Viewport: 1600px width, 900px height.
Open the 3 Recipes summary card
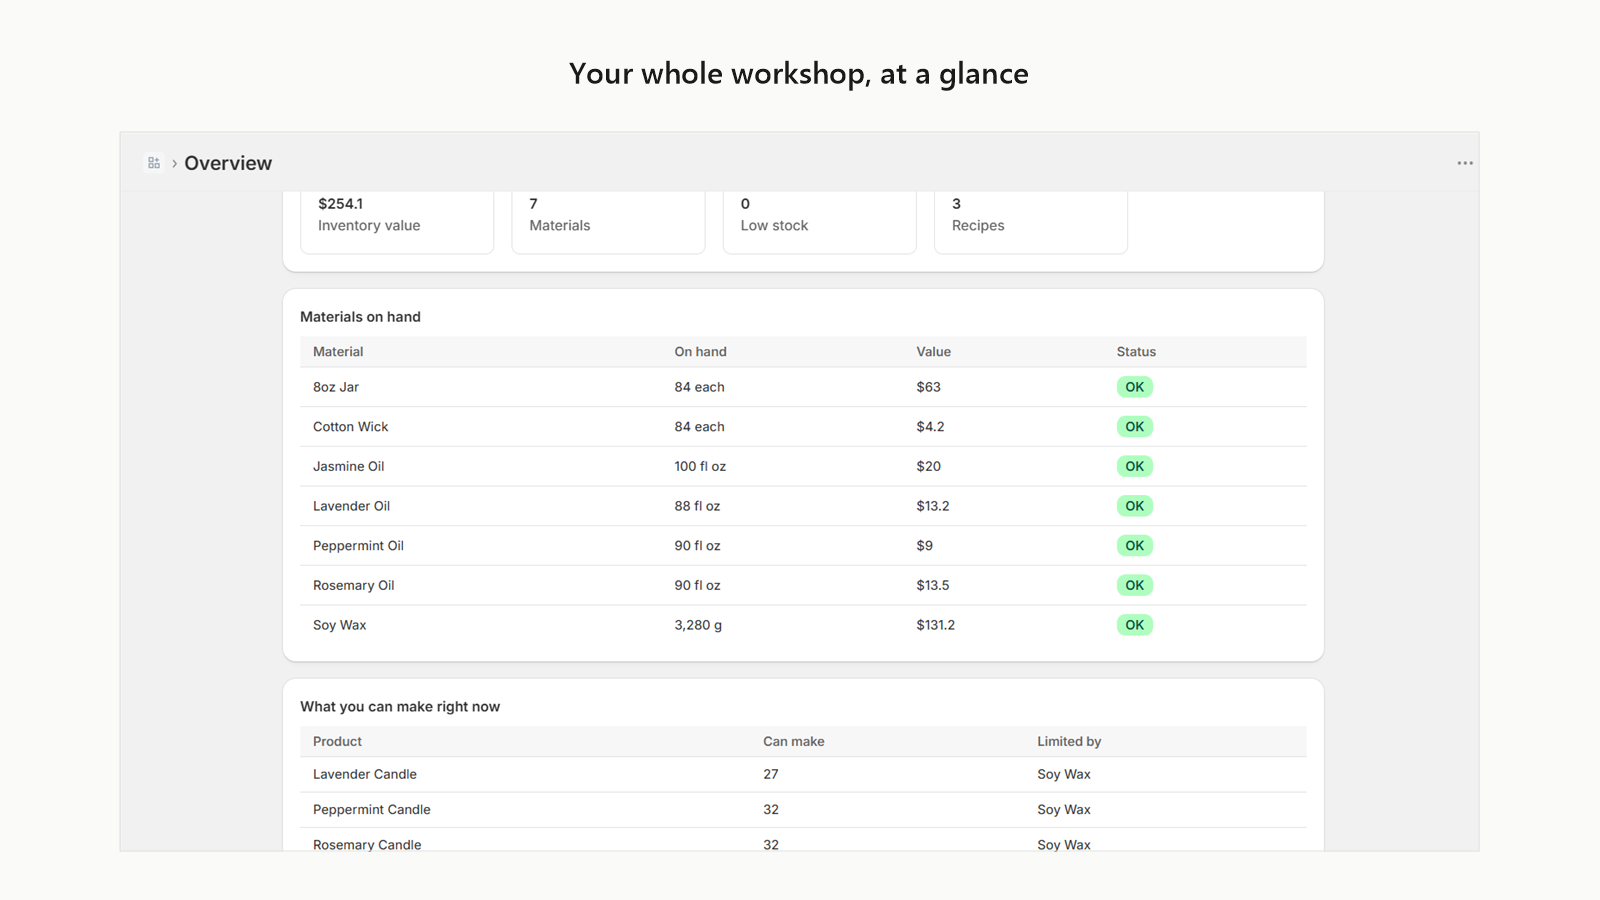pyautogui.click(x=1030, y=222)
